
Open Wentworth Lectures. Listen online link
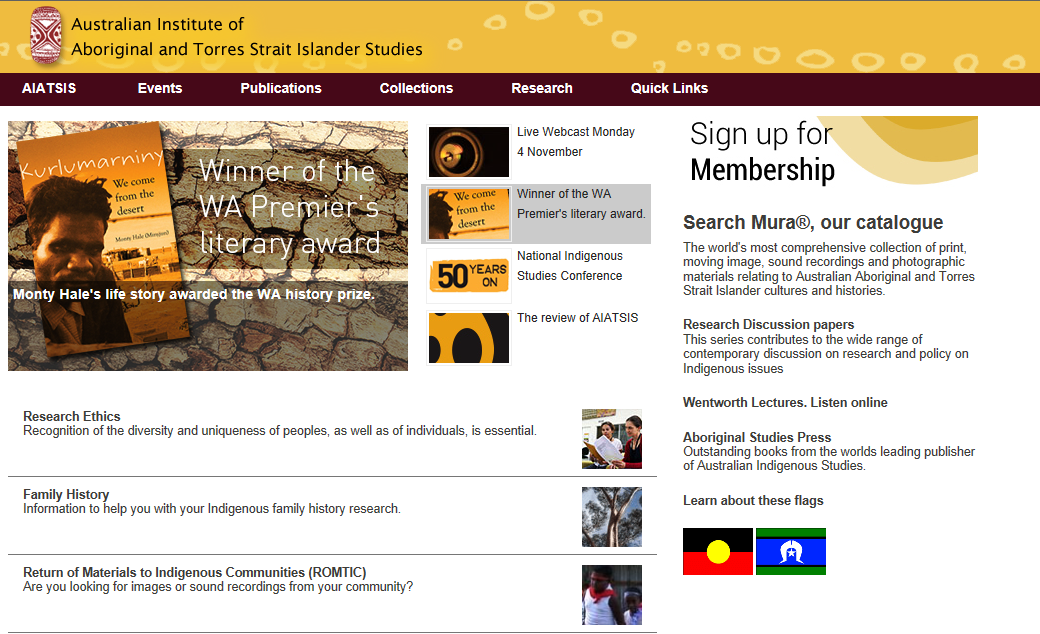785,403
